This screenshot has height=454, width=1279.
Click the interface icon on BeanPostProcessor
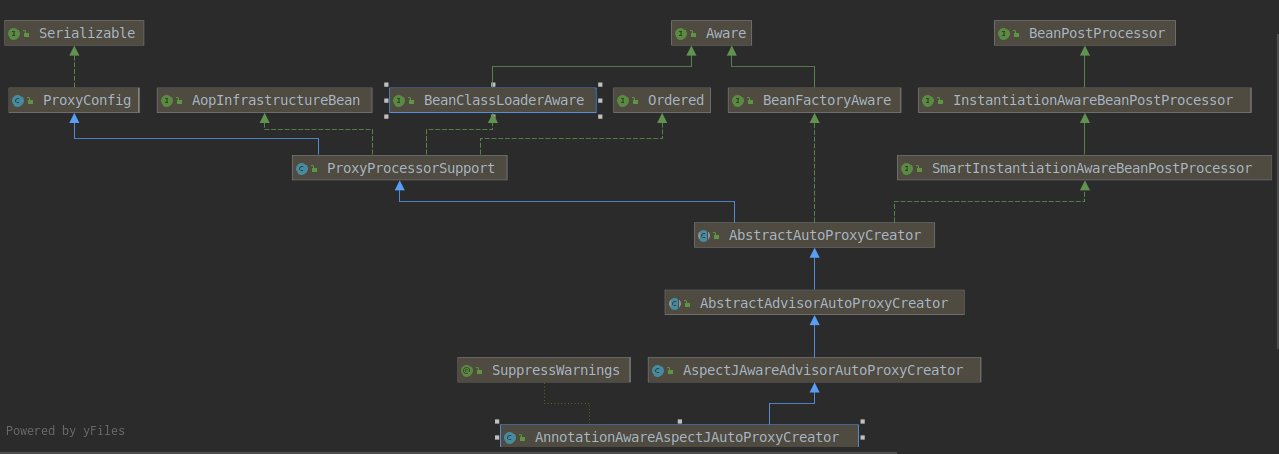[x=1004, y=34]
